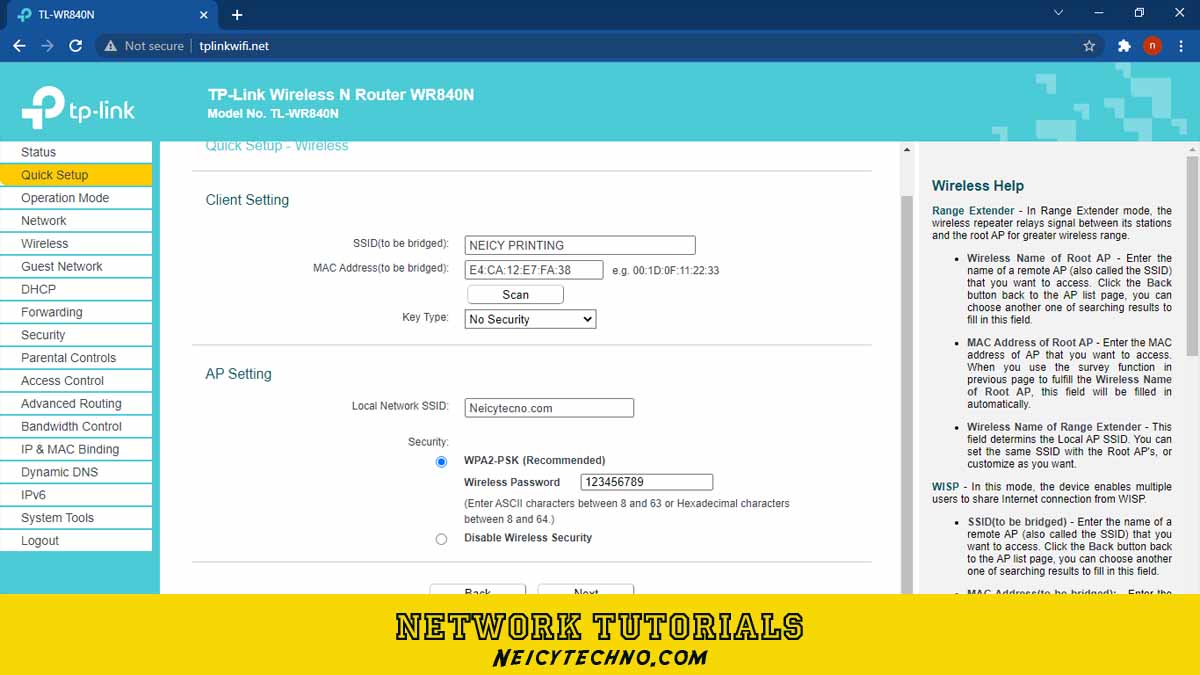Reload the page with the refresh icon
Viewport: 1200px width, 675px height.
point(75,46)
